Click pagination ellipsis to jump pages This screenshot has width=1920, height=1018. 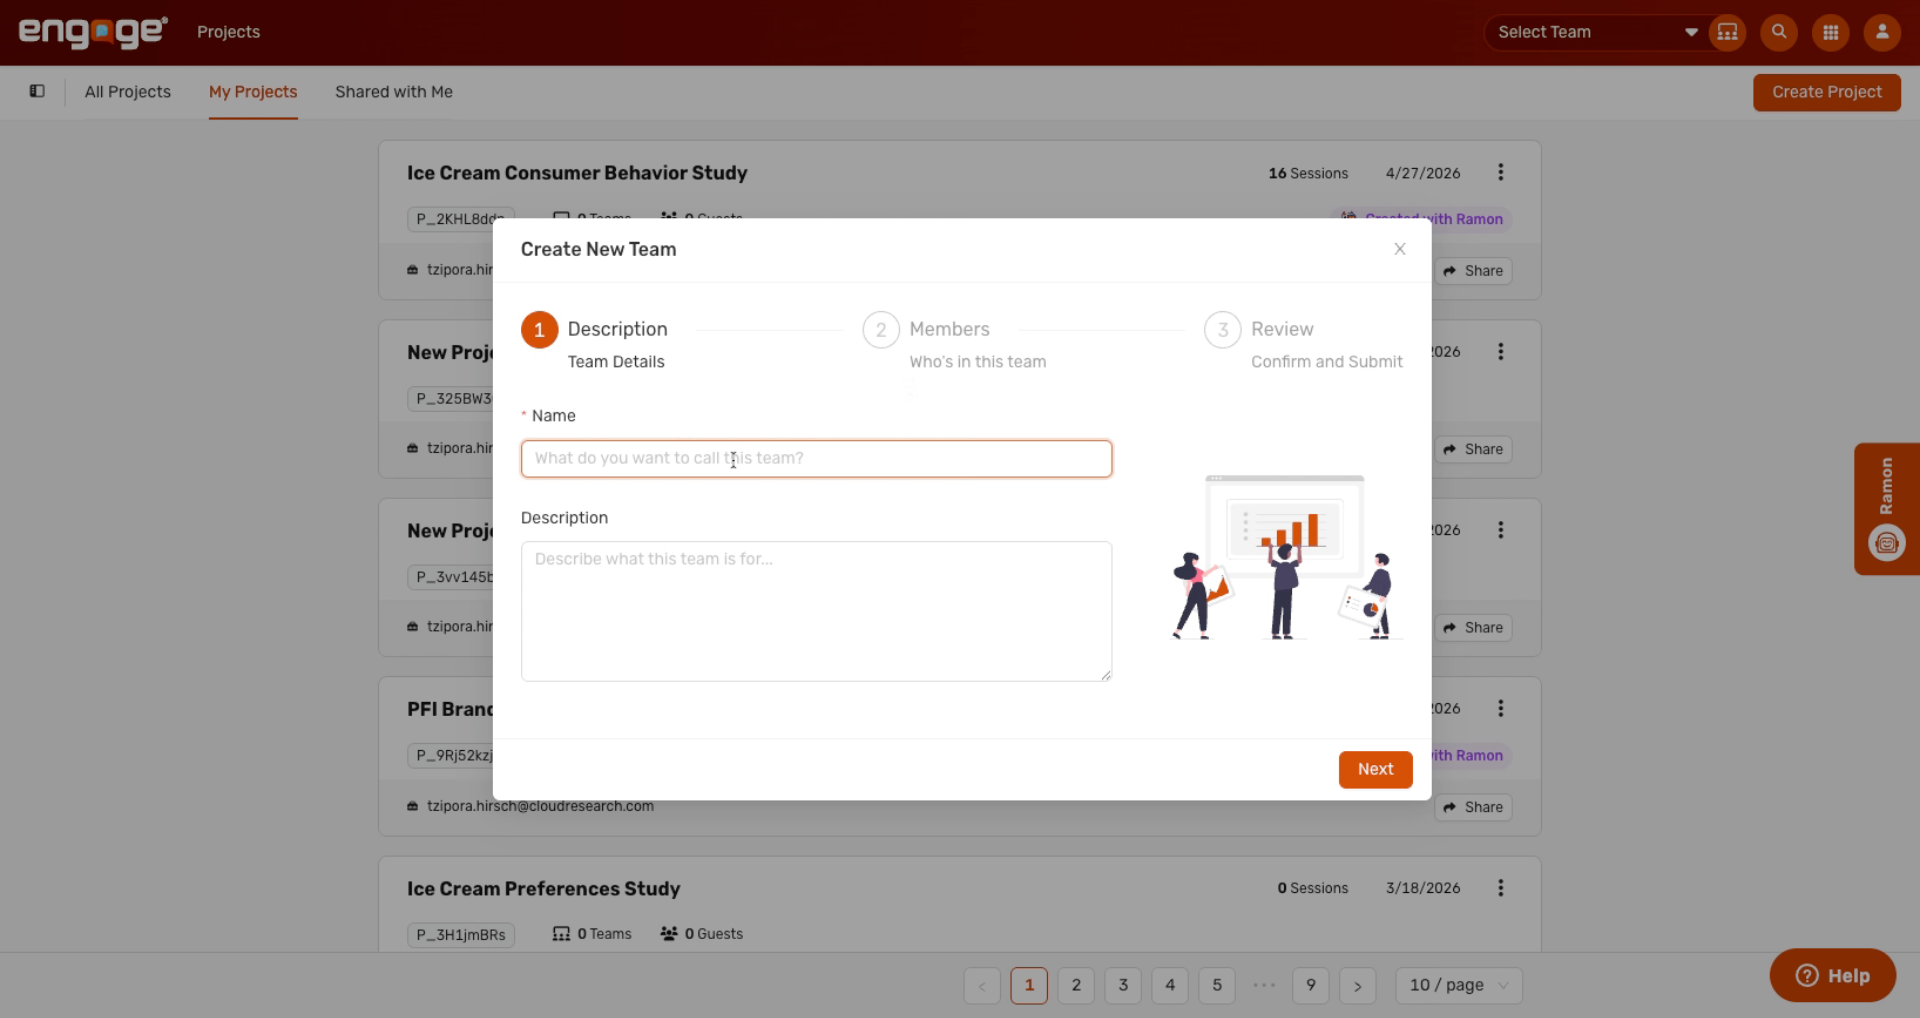coord(1264,985)
